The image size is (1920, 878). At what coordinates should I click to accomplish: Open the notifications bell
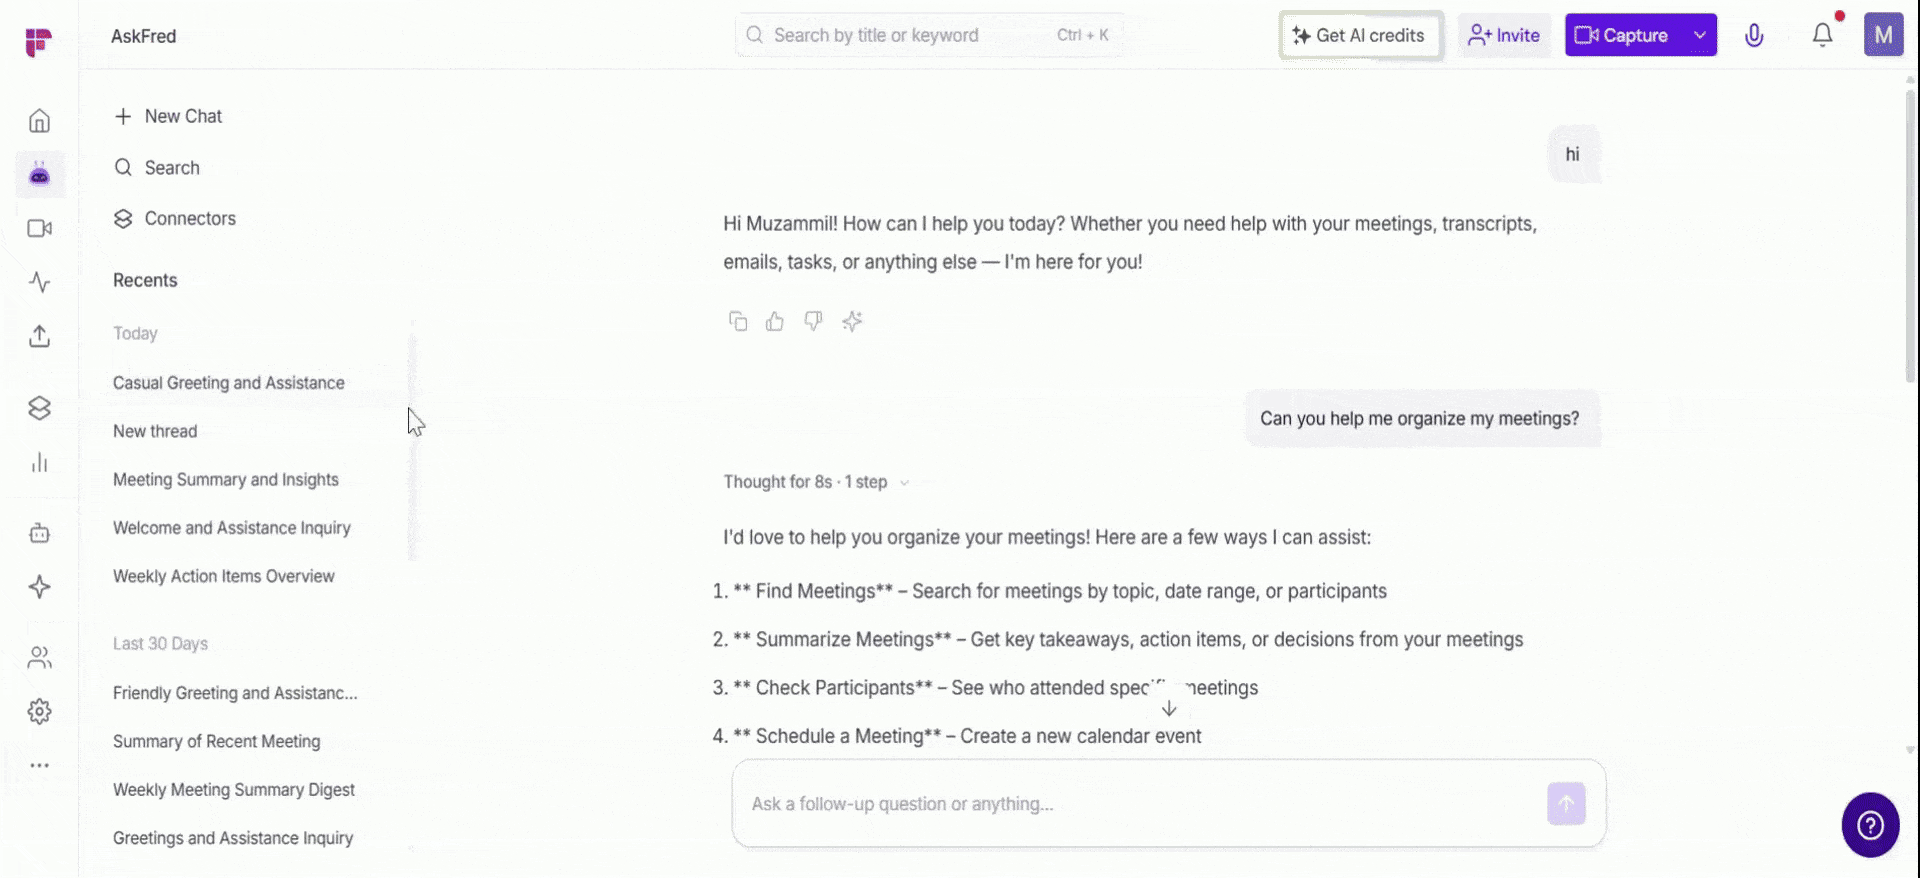click(x=1823, y=35)
